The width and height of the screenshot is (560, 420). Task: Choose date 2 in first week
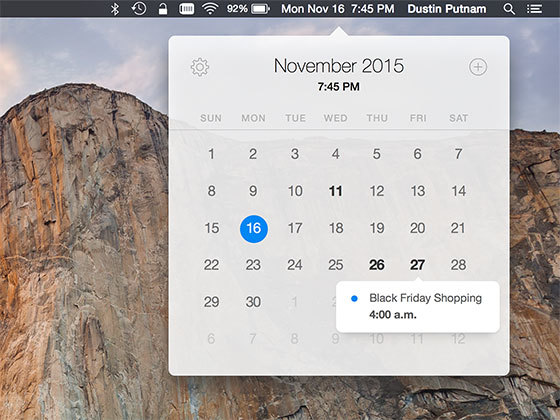click(253, 154)
